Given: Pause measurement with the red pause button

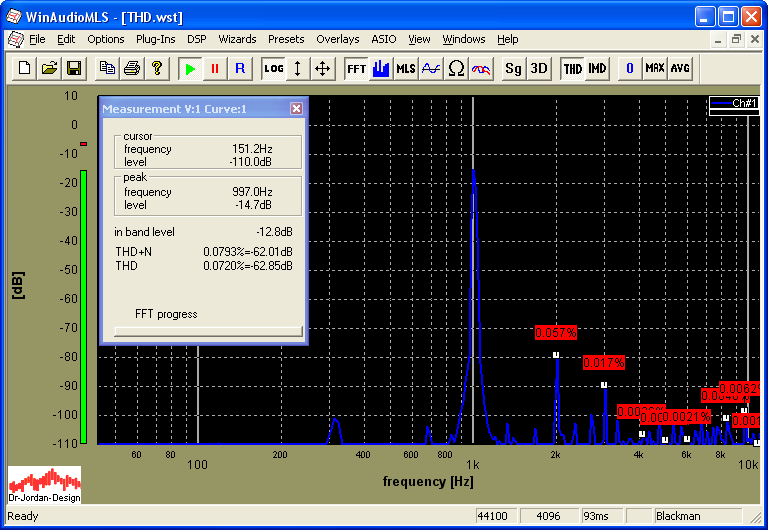Looking at the screenshot, I should (214, 68).
